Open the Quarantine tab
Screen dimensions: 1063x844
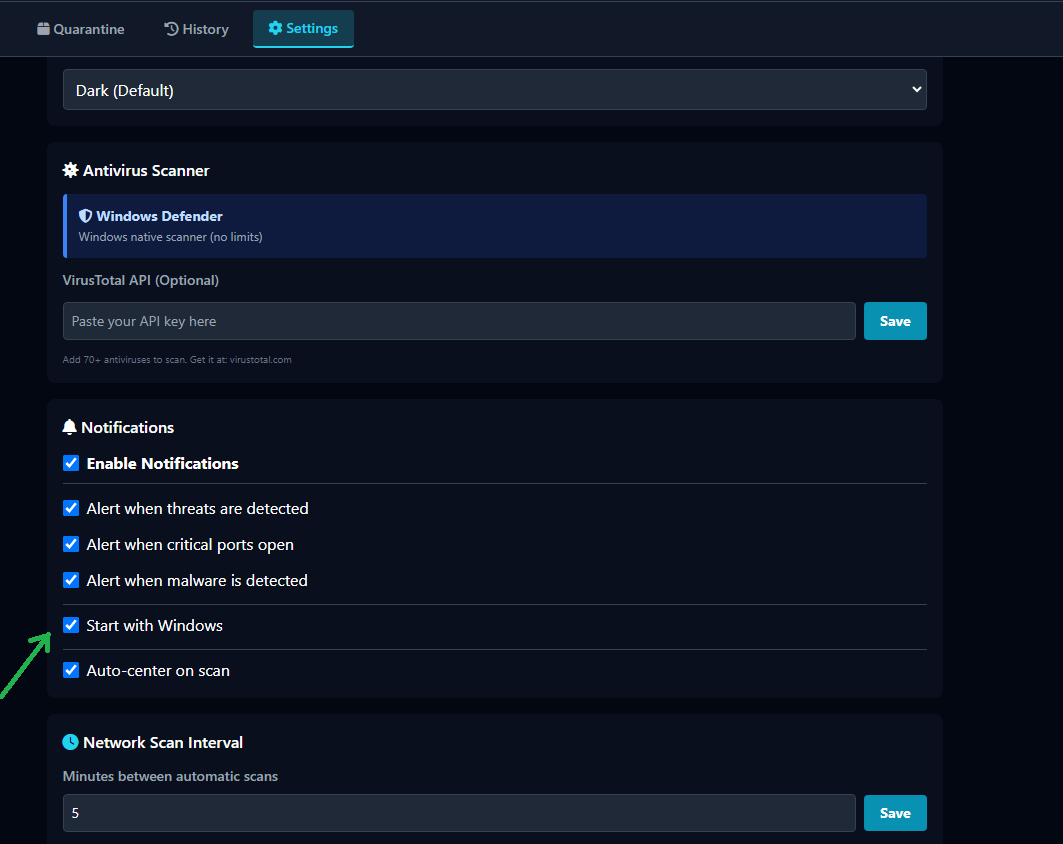(81, 29)
